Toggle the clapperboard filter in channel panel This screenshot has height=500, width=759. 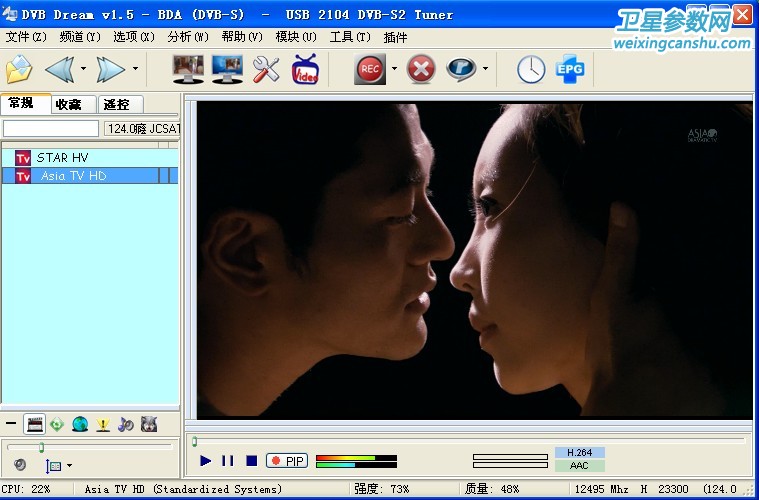35,424
